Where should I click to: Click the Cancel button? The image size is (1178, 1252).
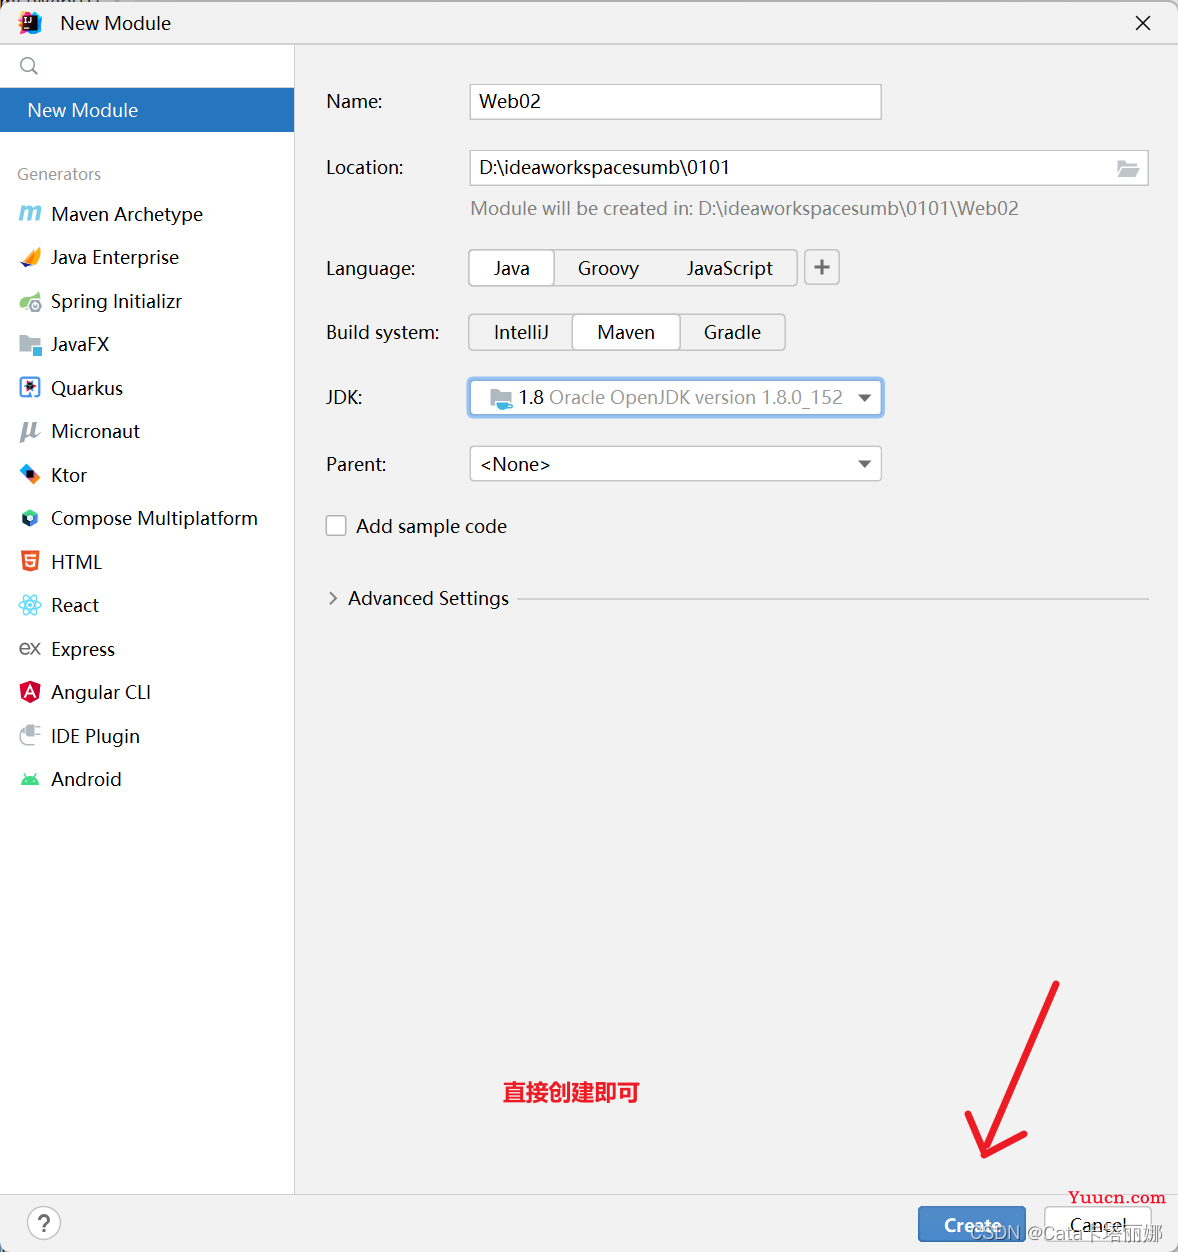1098,1224
